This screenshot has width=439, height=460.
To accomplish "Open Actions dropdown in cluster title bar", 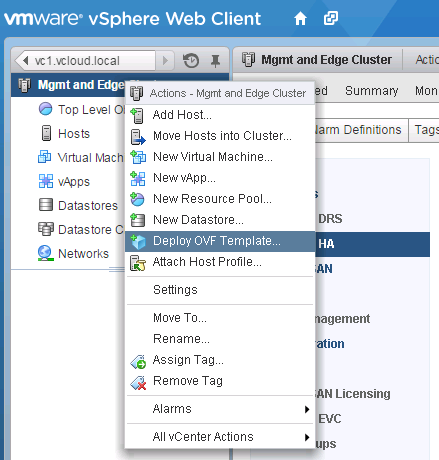I will 427,60.
